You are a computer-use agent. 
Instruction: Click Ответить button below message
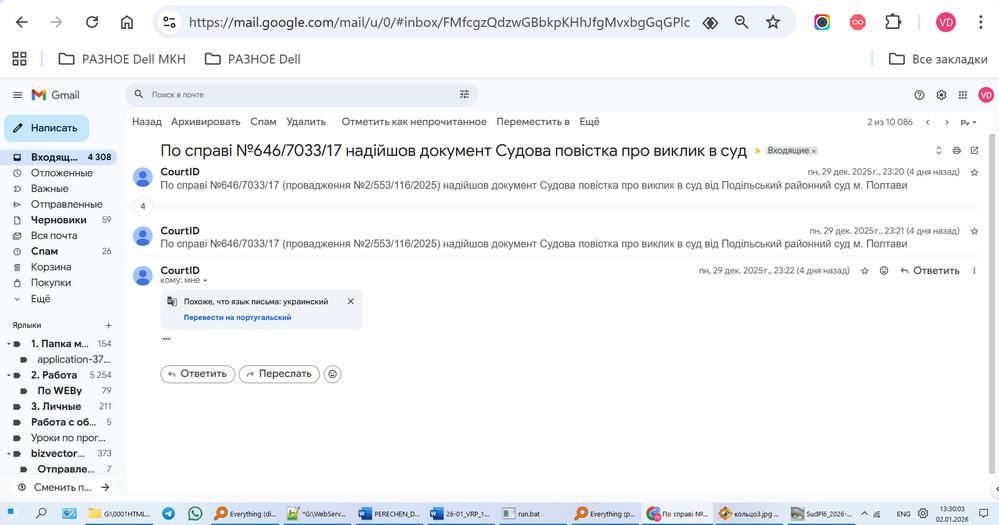click(x=198, y=374)
